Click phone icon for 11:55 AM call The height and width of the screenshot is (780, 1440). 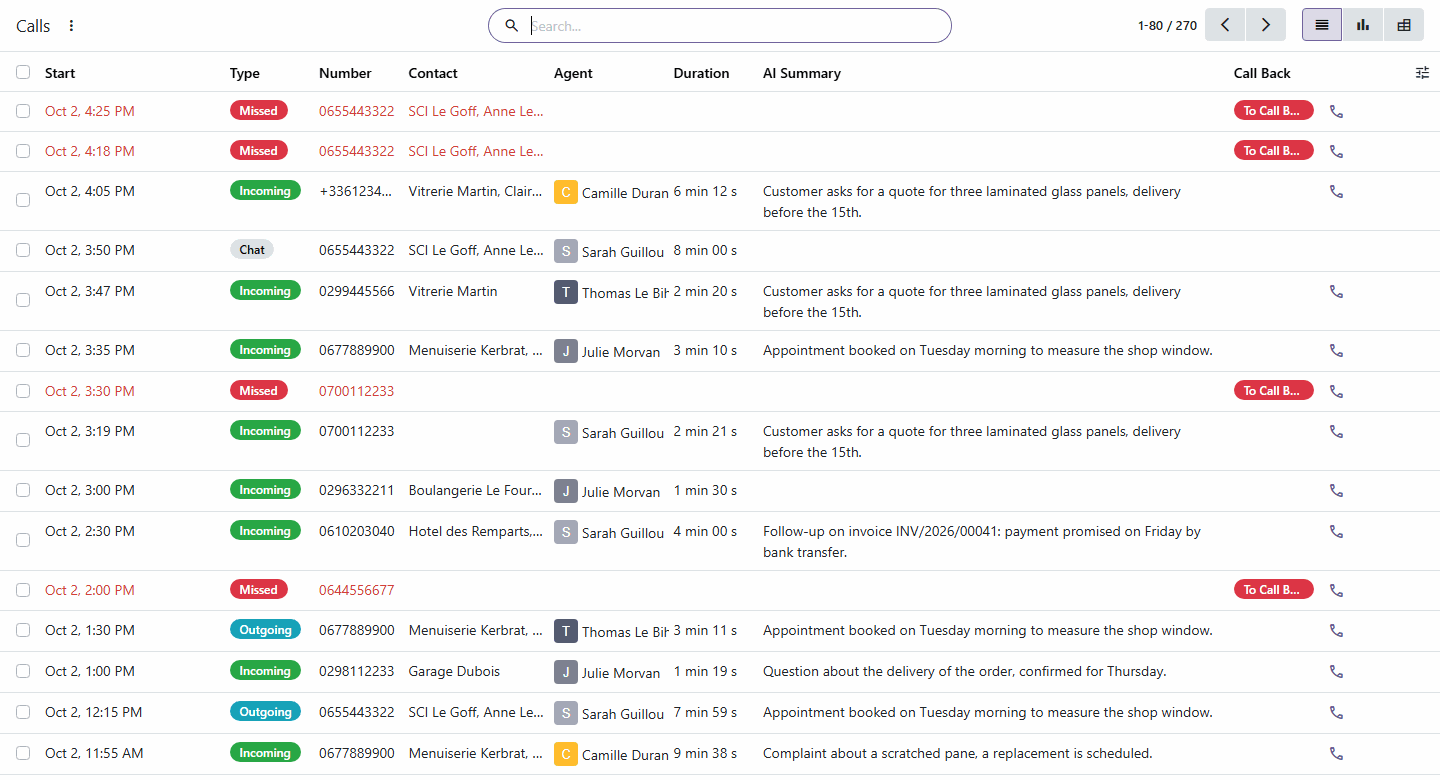[1336, 753]
